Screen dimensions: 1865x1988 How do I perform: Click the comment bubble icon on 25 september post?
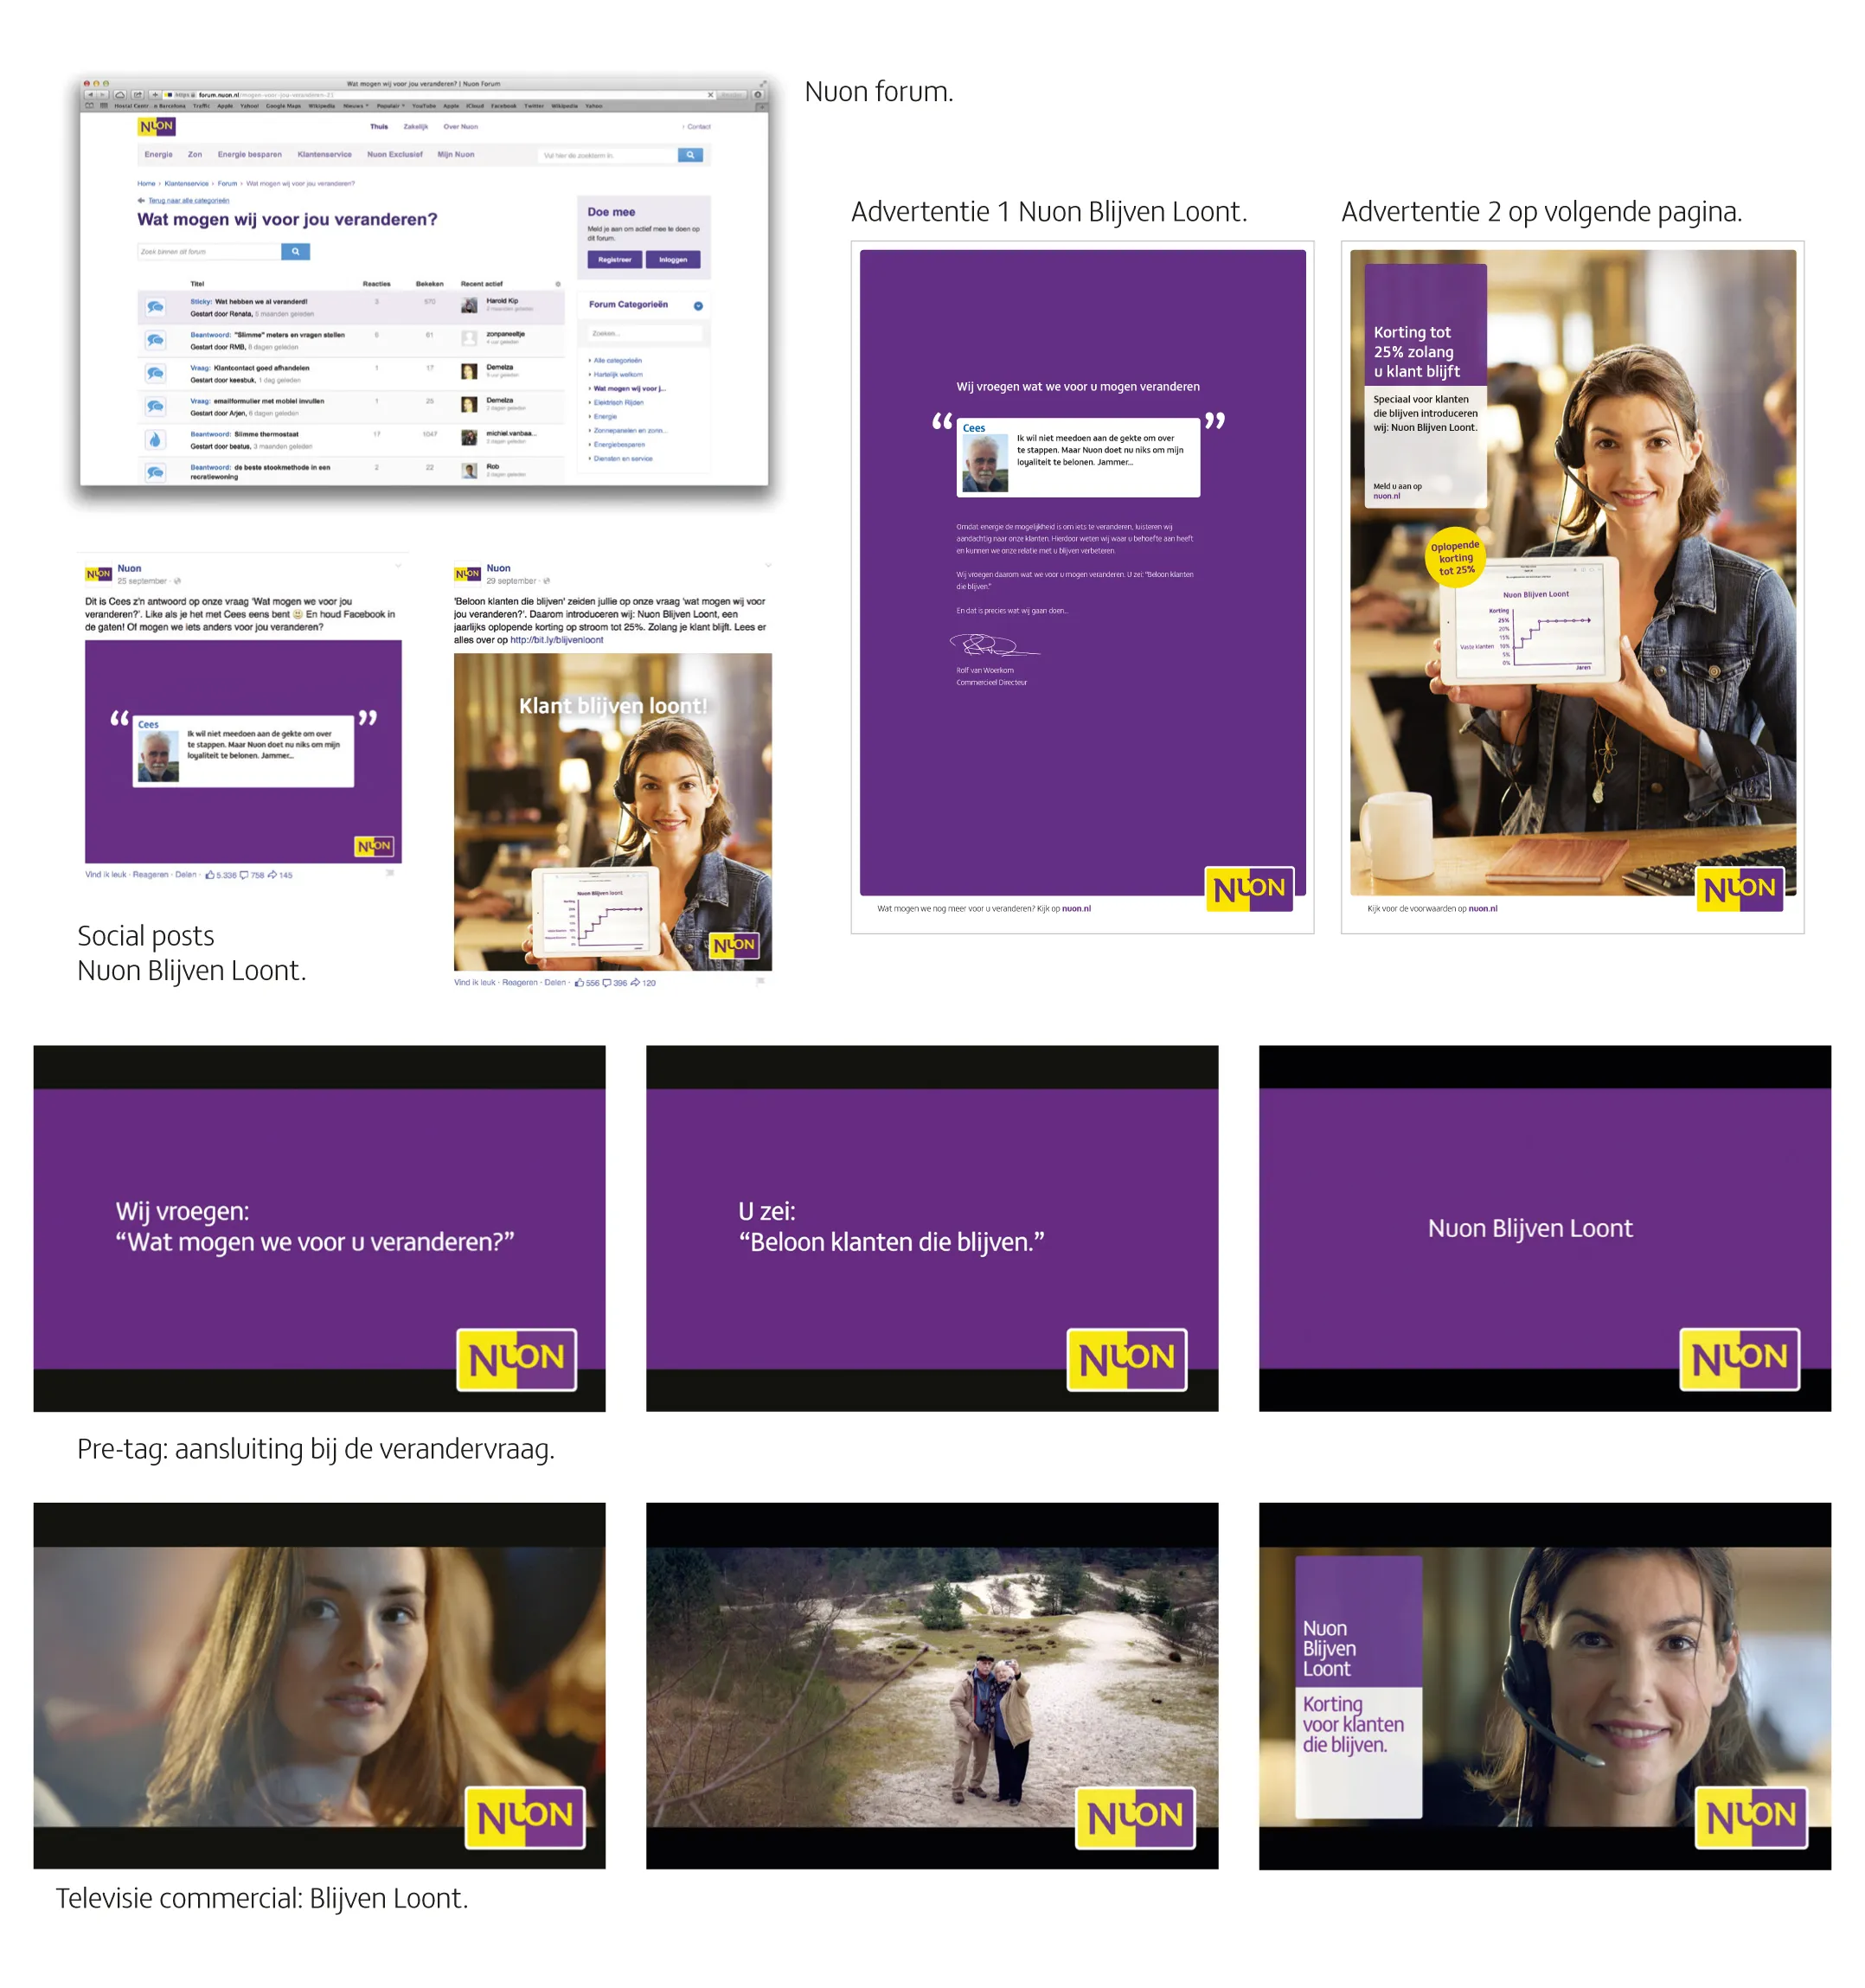pyautogui.click(x=244, y=875)
